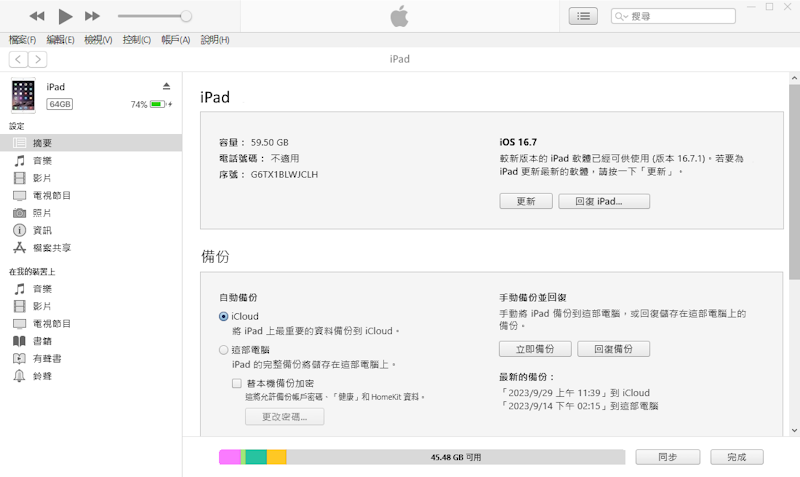Enable the 替本機備份加密 checkbox
This screenshot has width=800, height=477.
237,383
